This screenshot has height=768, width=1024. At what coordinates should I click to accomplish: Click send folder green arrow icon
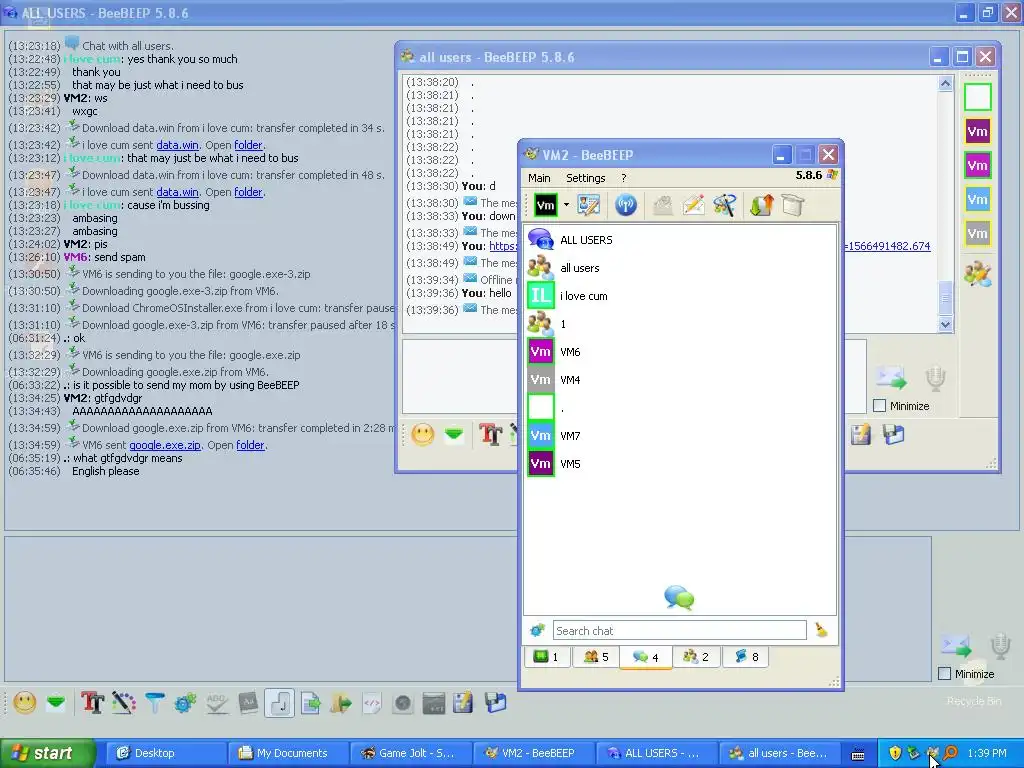(341, 703)
